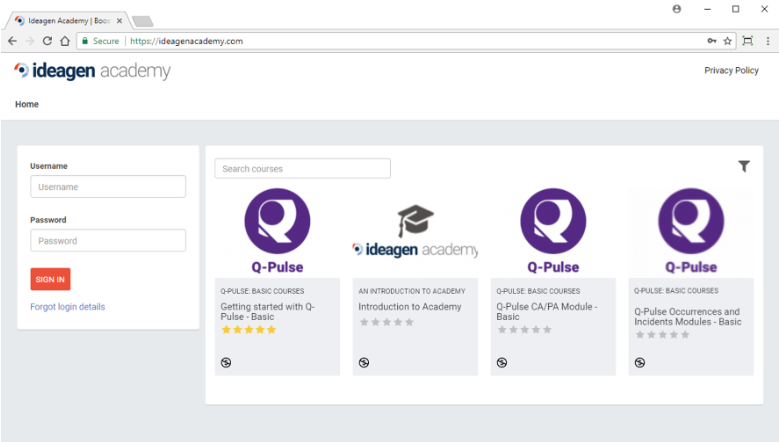Screen dimensions: 779x442
Task: Click the Home navigation item
Action: 27,104
